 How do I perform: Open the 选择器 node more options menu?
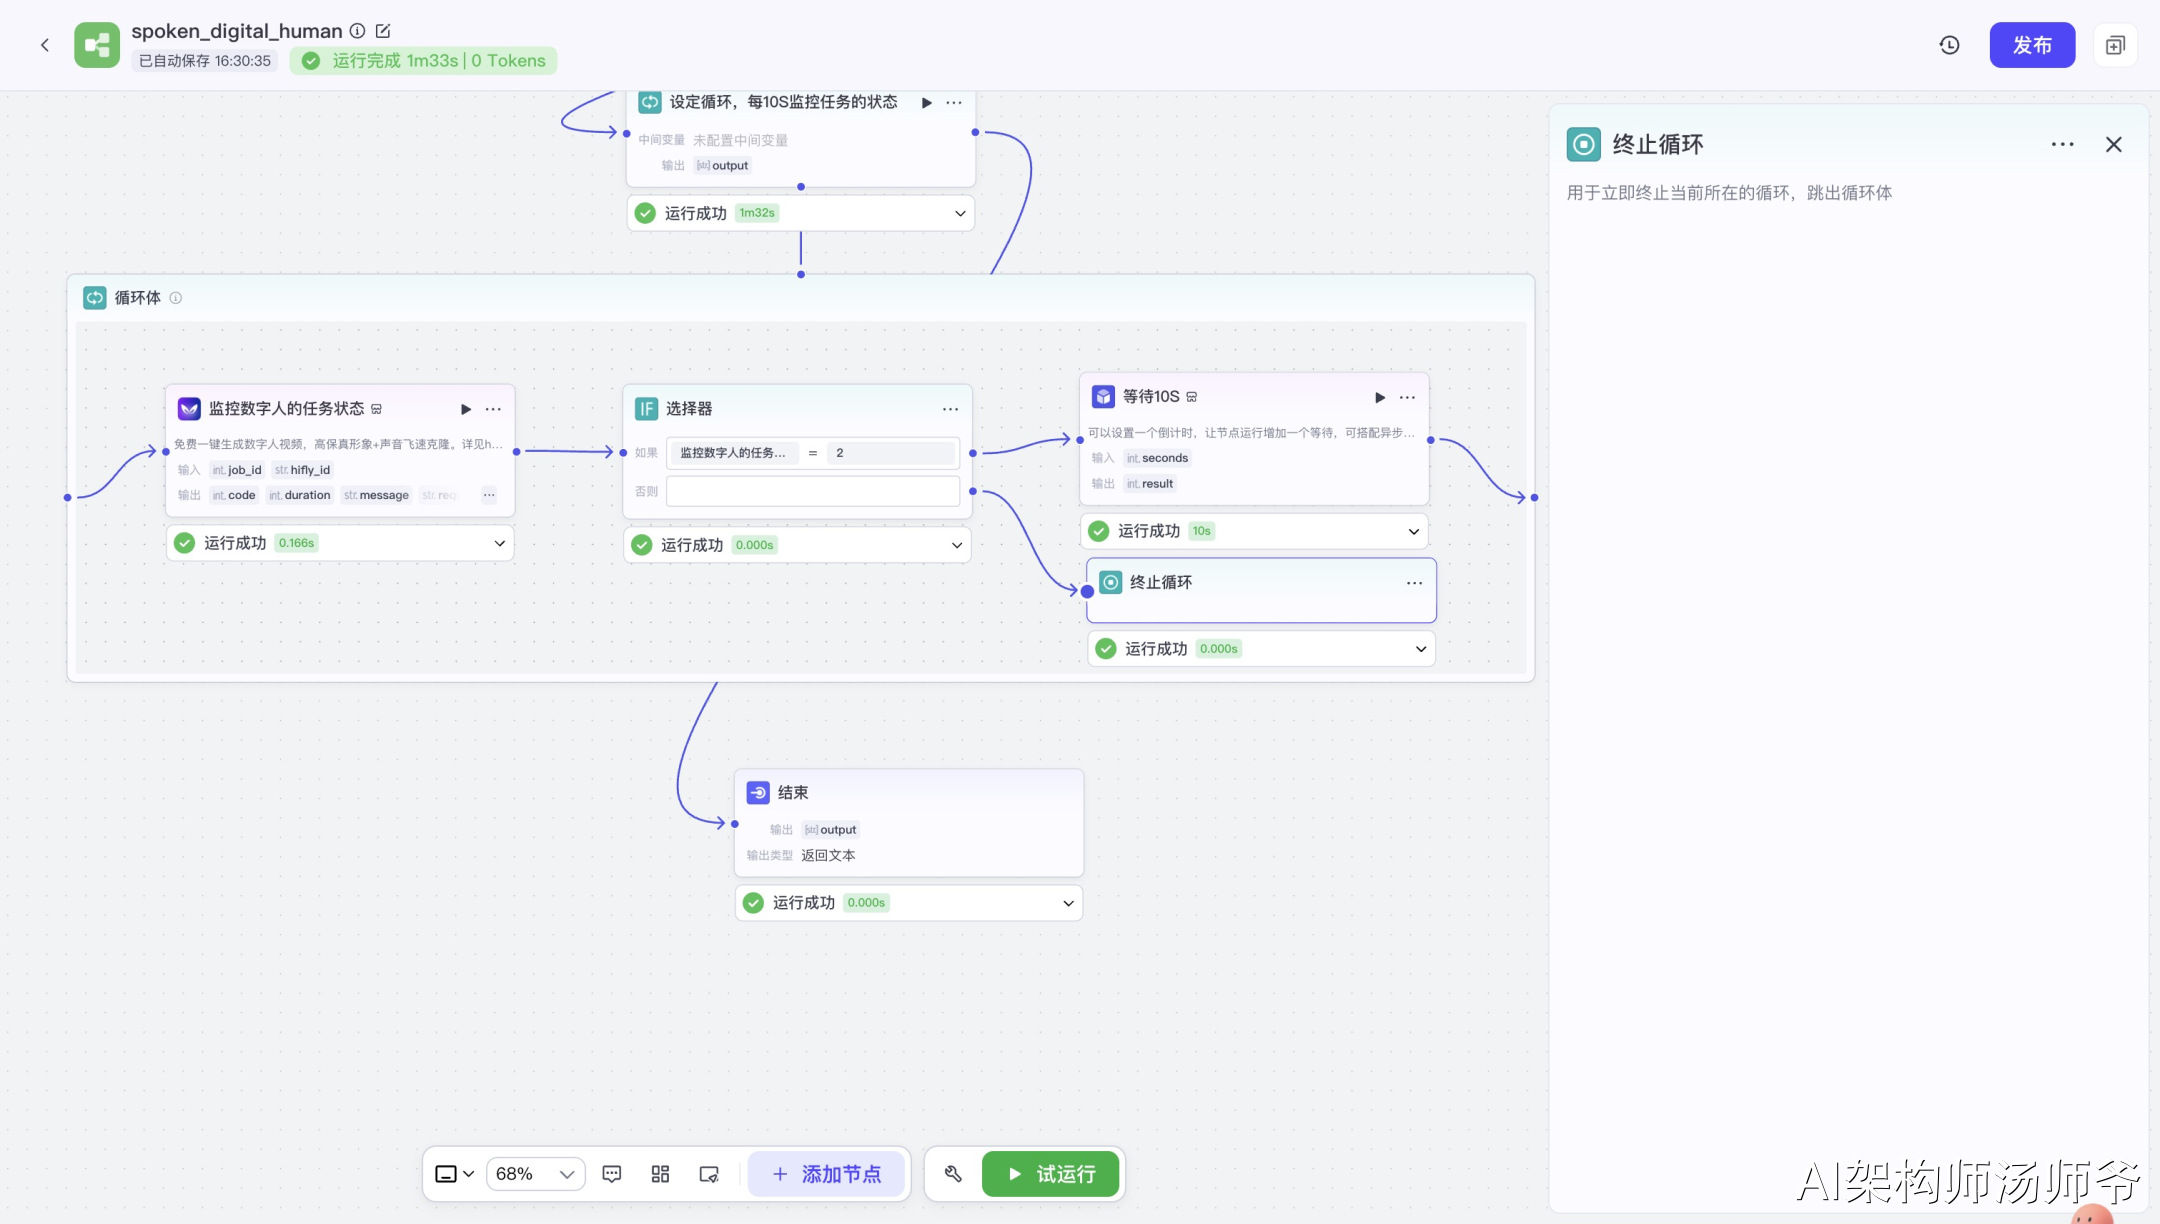[950, 409]
